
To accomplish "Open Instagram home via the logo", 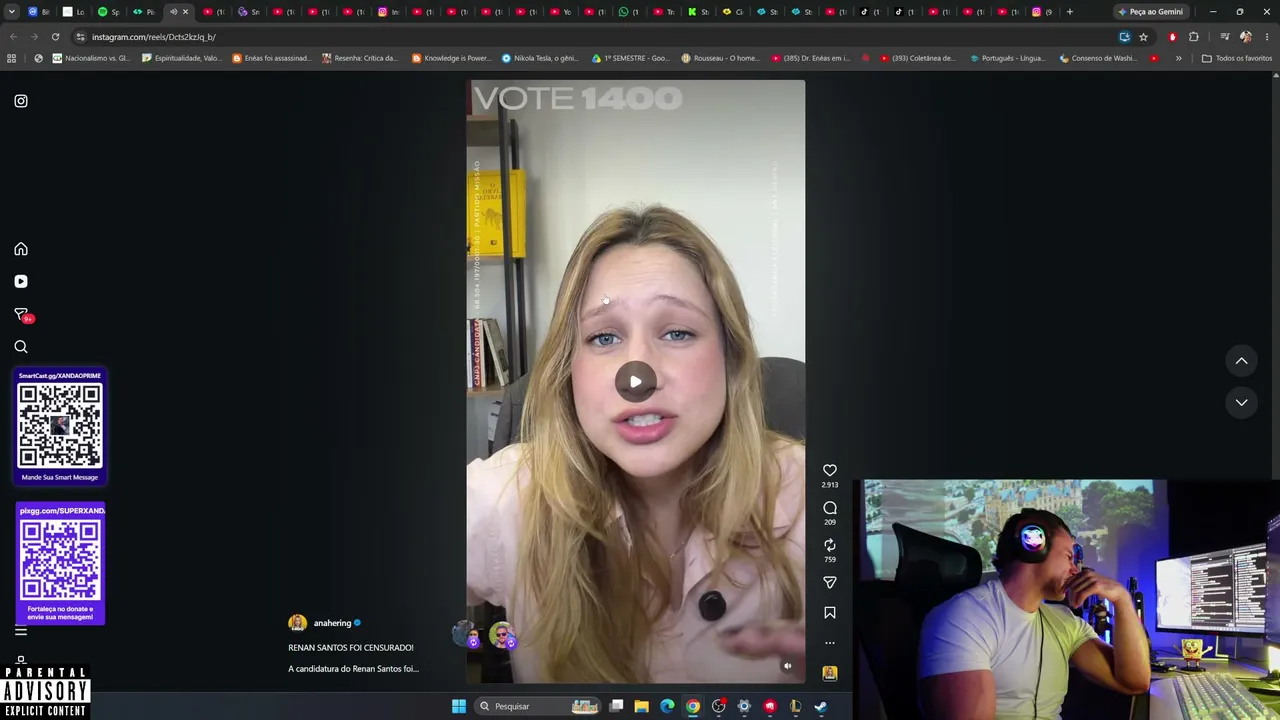I will 21,101.
